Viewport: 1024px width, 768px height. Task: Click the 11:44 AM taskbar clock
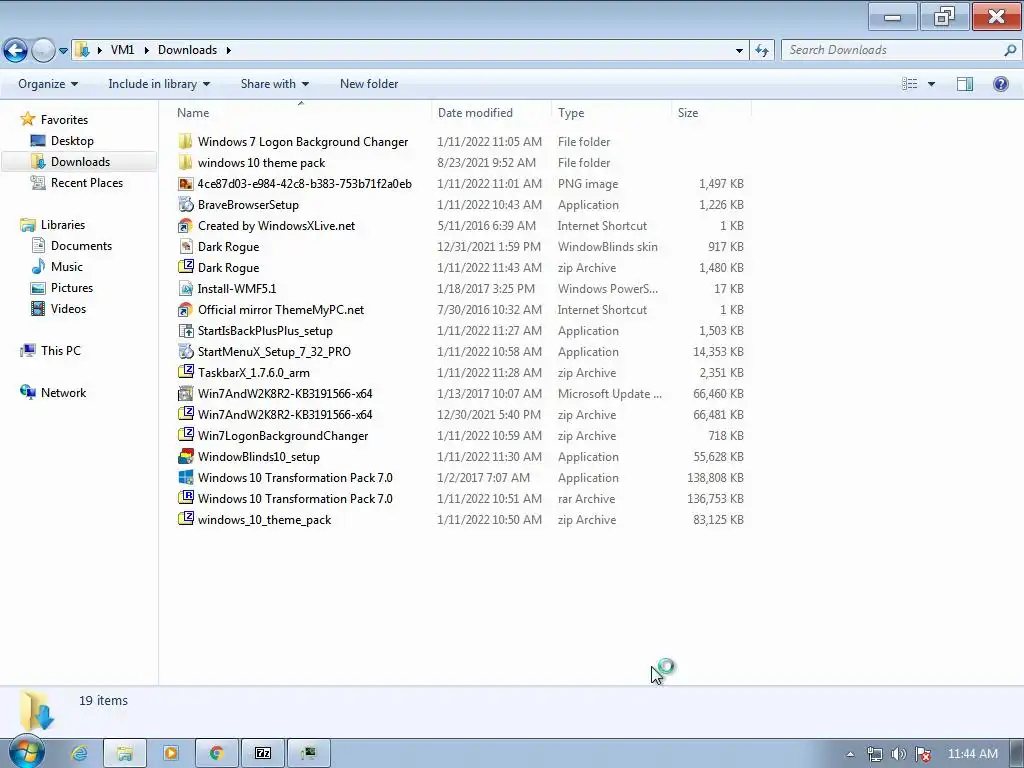[x=972, y=754]
